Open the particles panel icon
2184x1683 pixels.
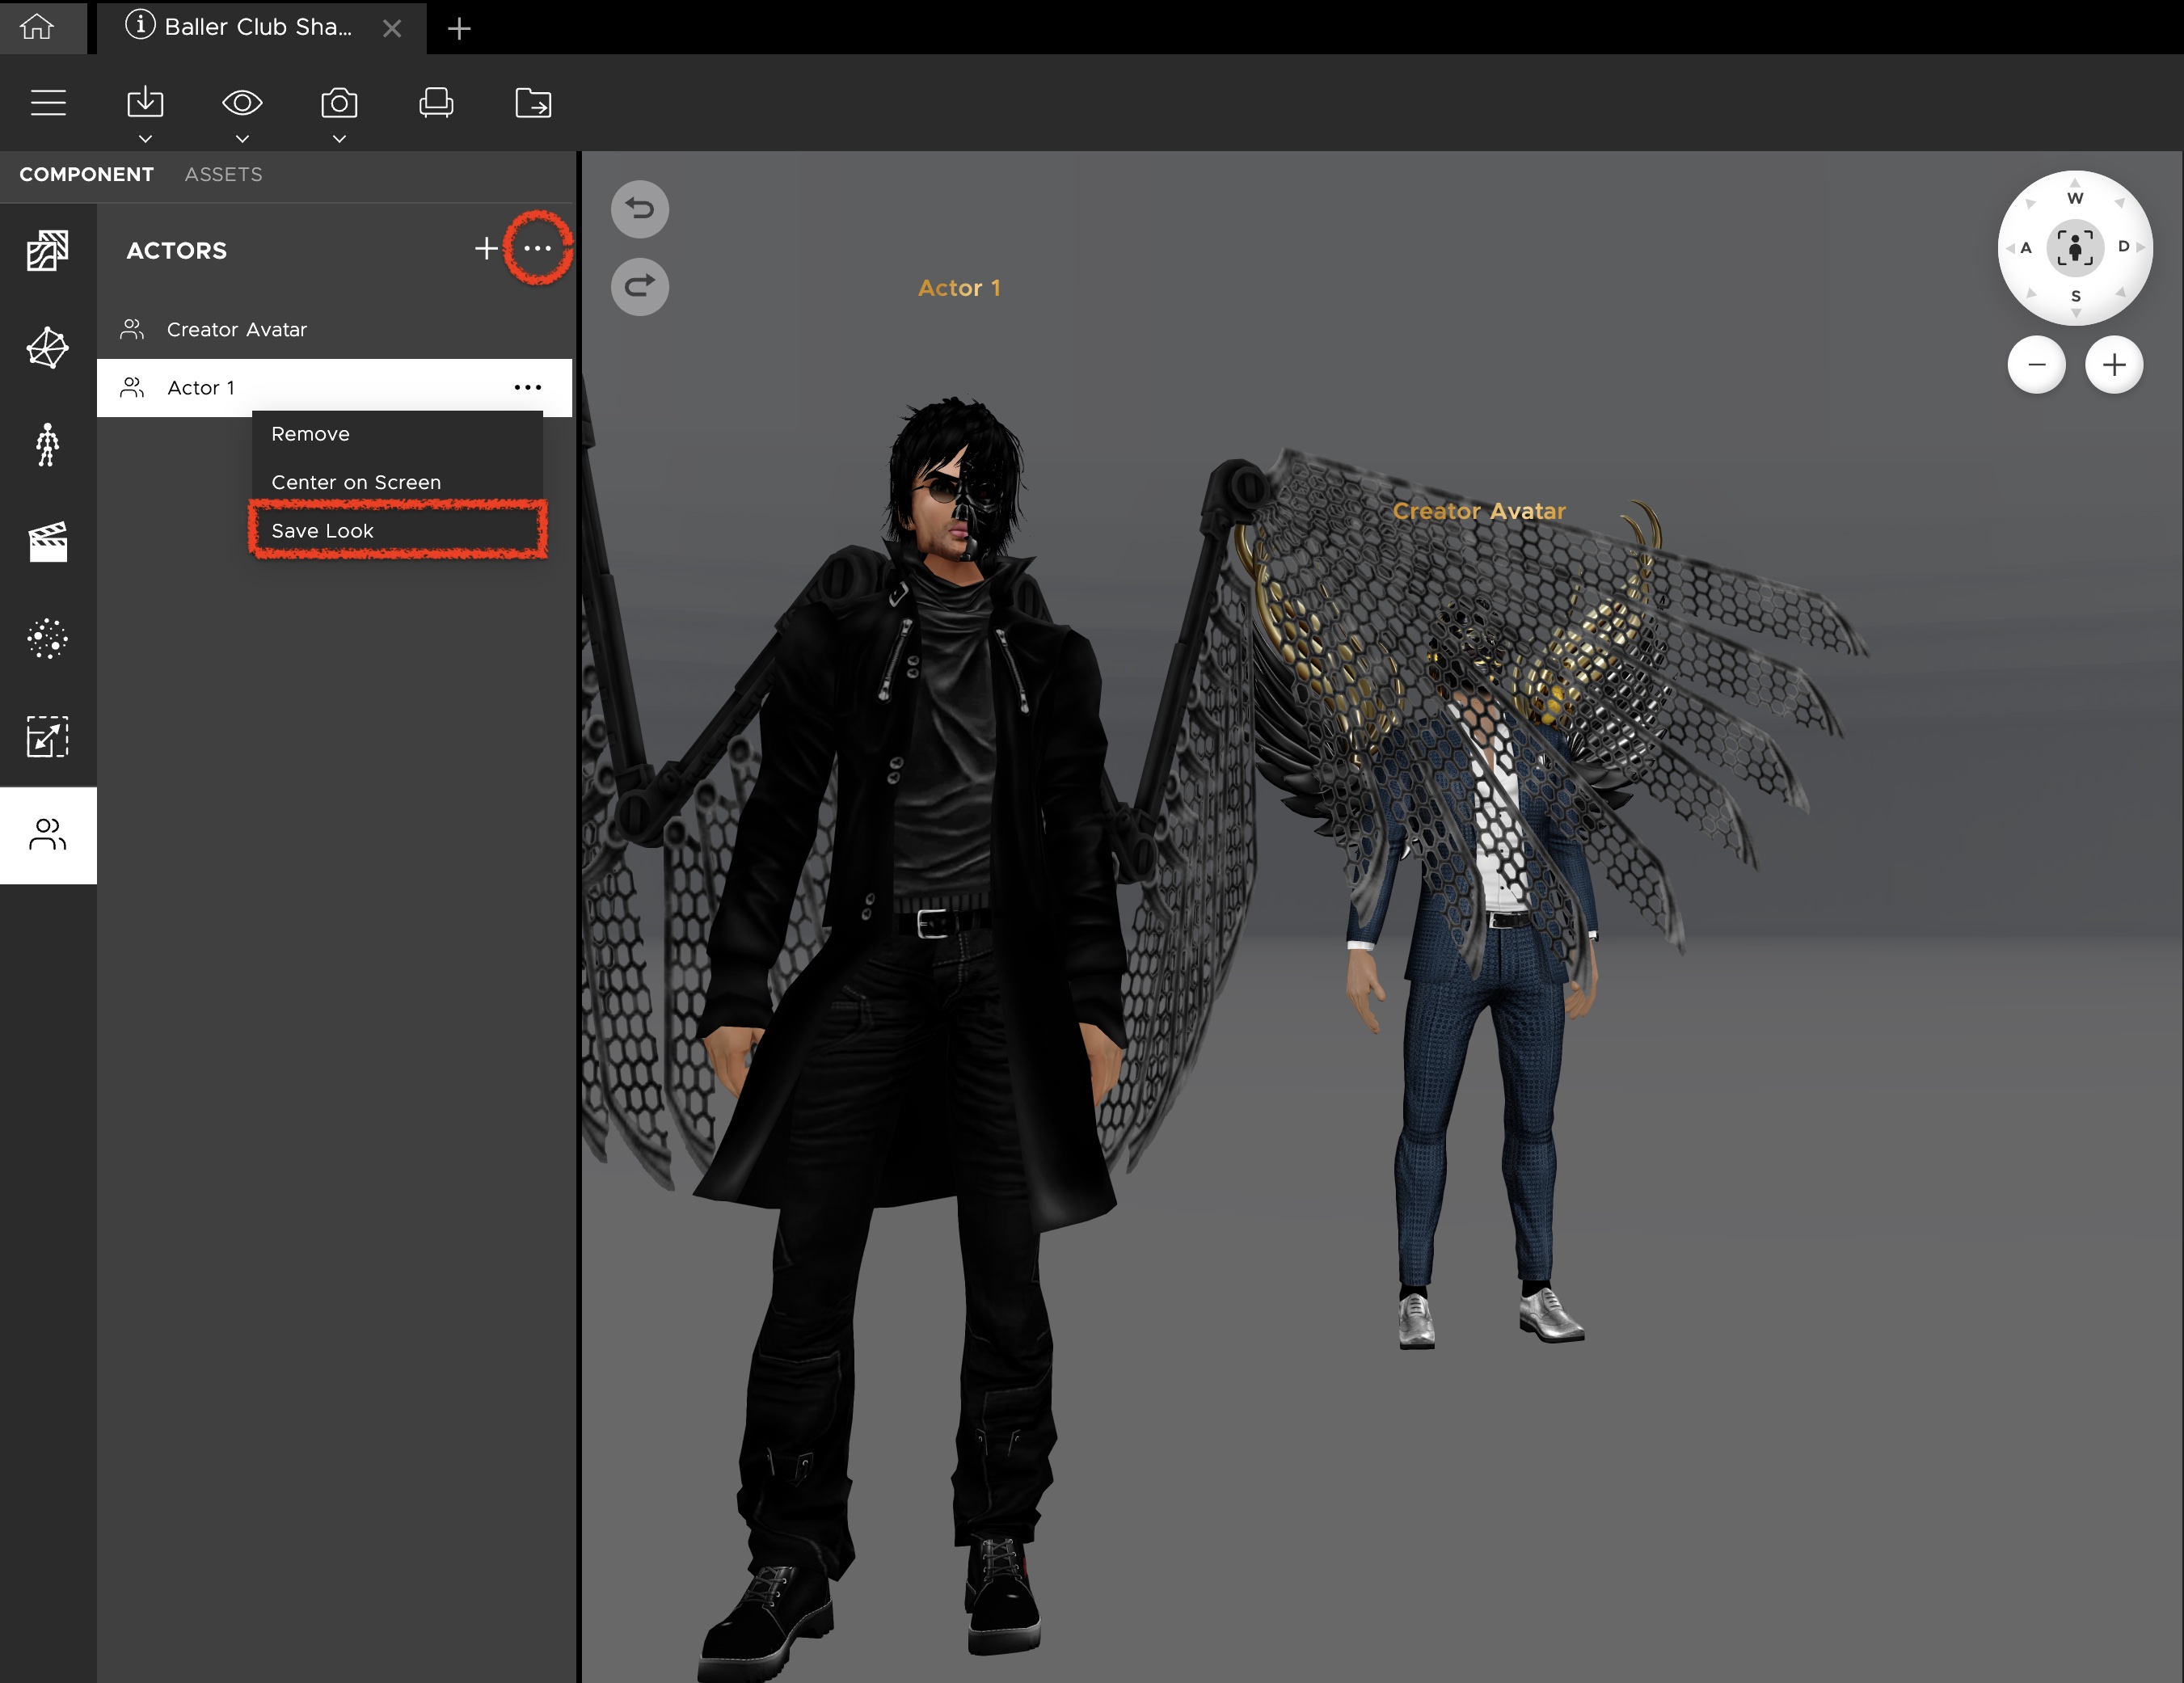(47, 639)
